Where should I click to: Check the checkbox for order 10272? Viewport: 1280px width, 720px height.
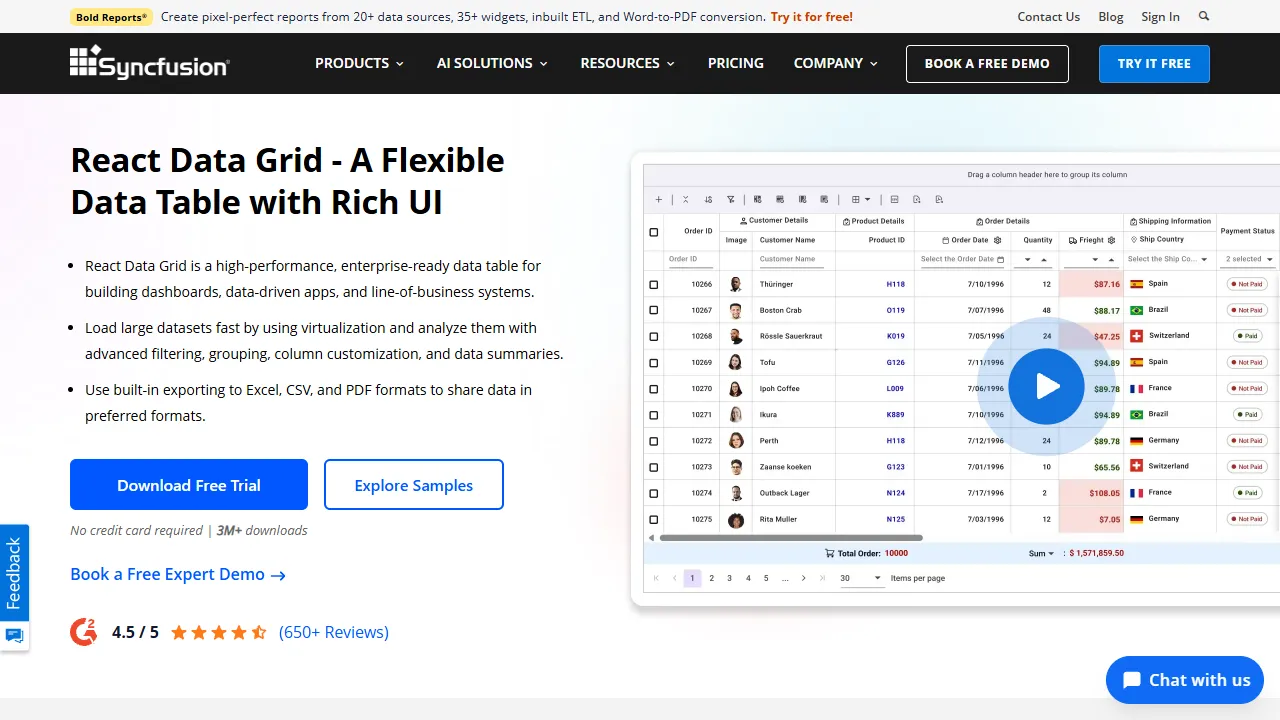tap(654, 441)
